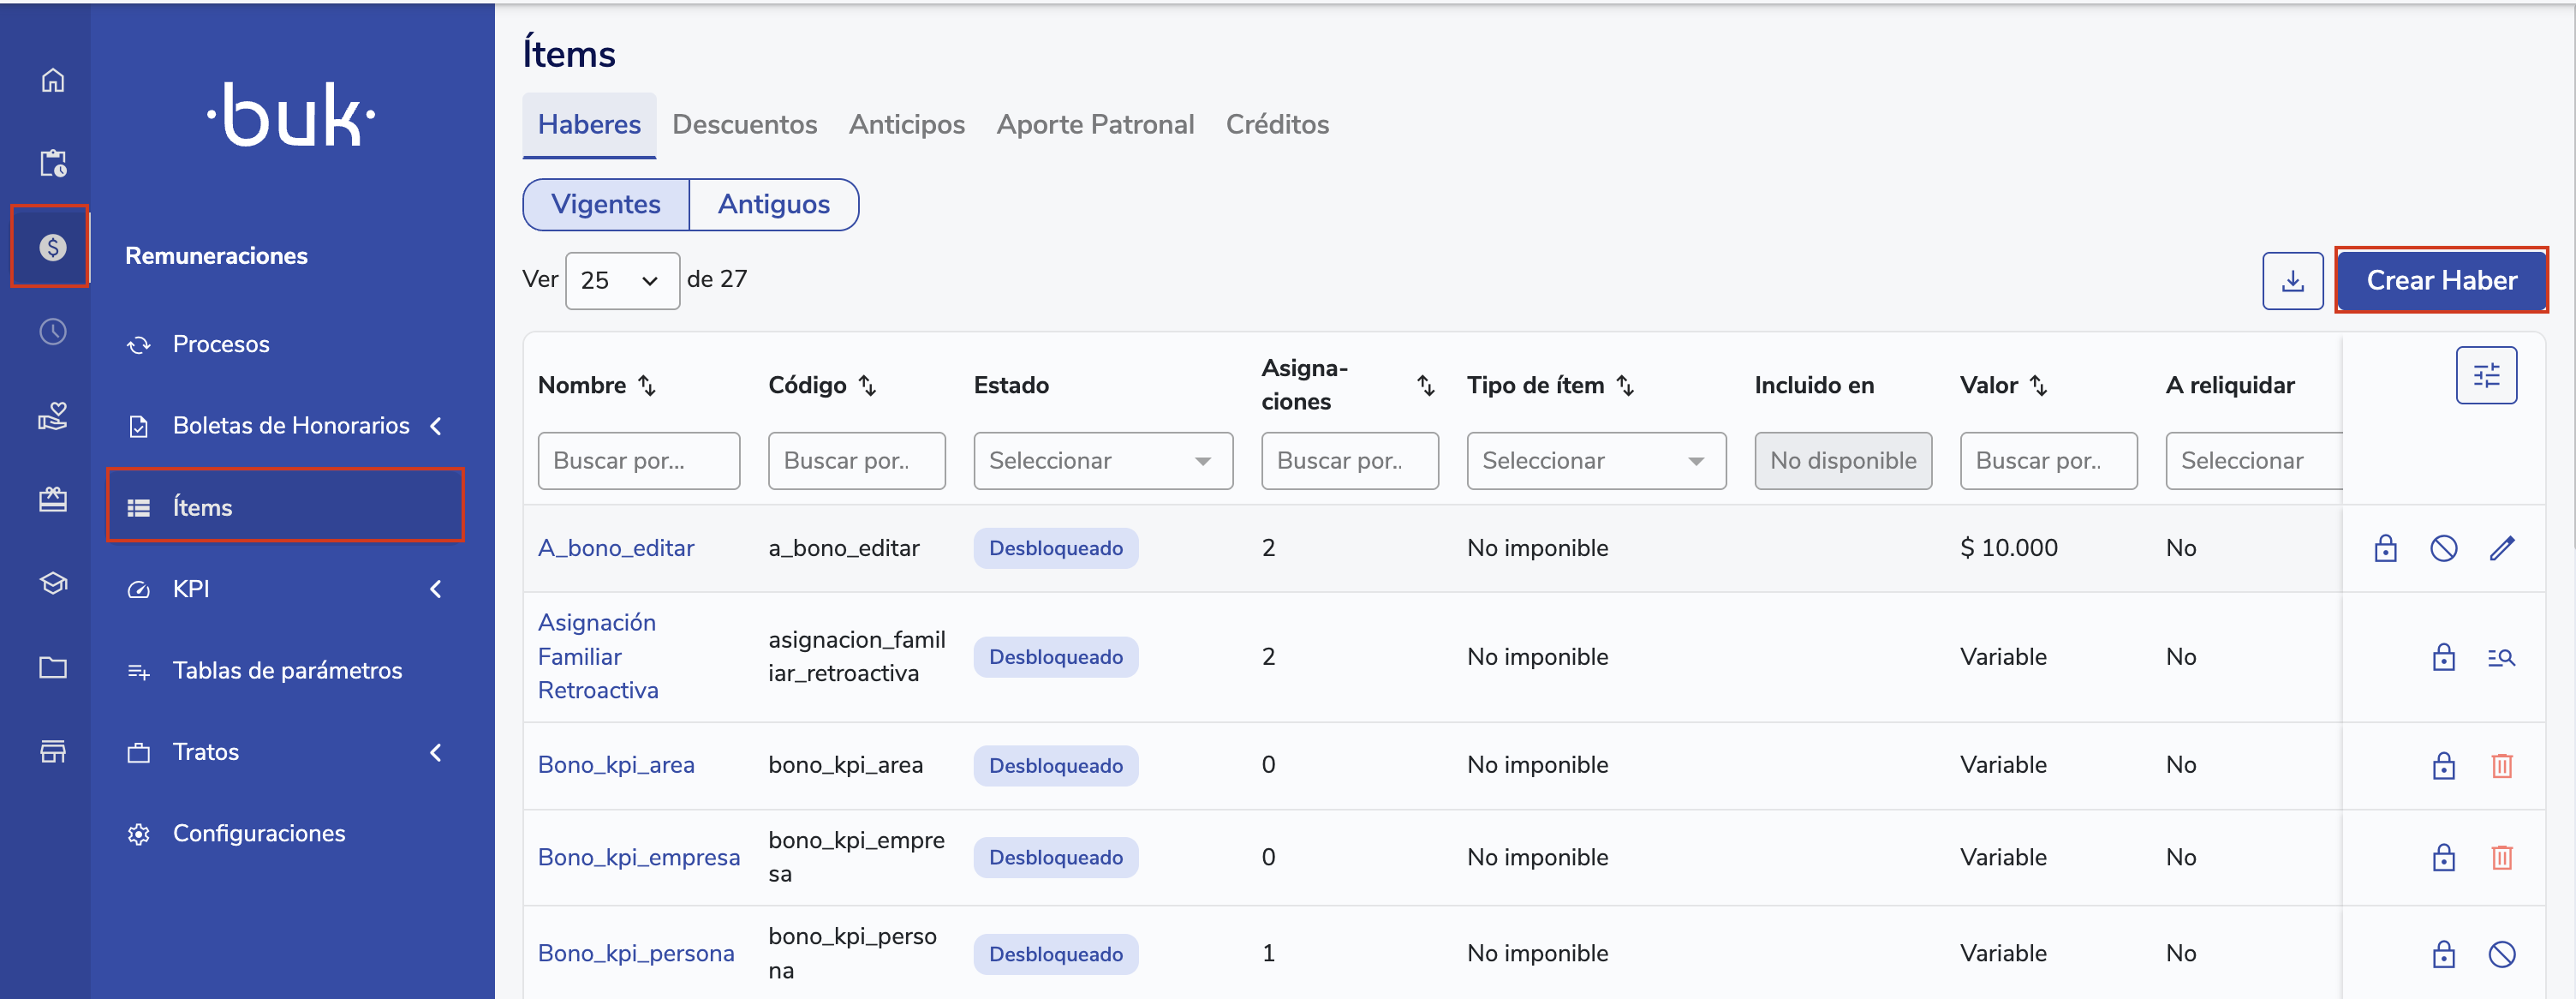Click the lock icon for A_bono_editar

tap(2385, 548)
